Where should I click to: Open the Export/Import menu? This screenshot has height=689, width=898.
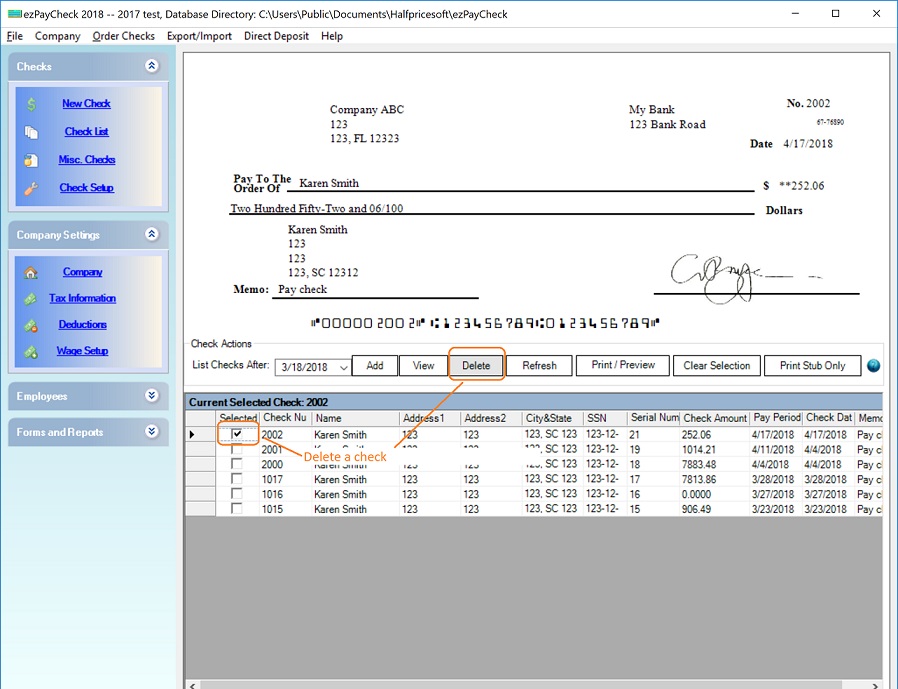(x=199, y=36)
